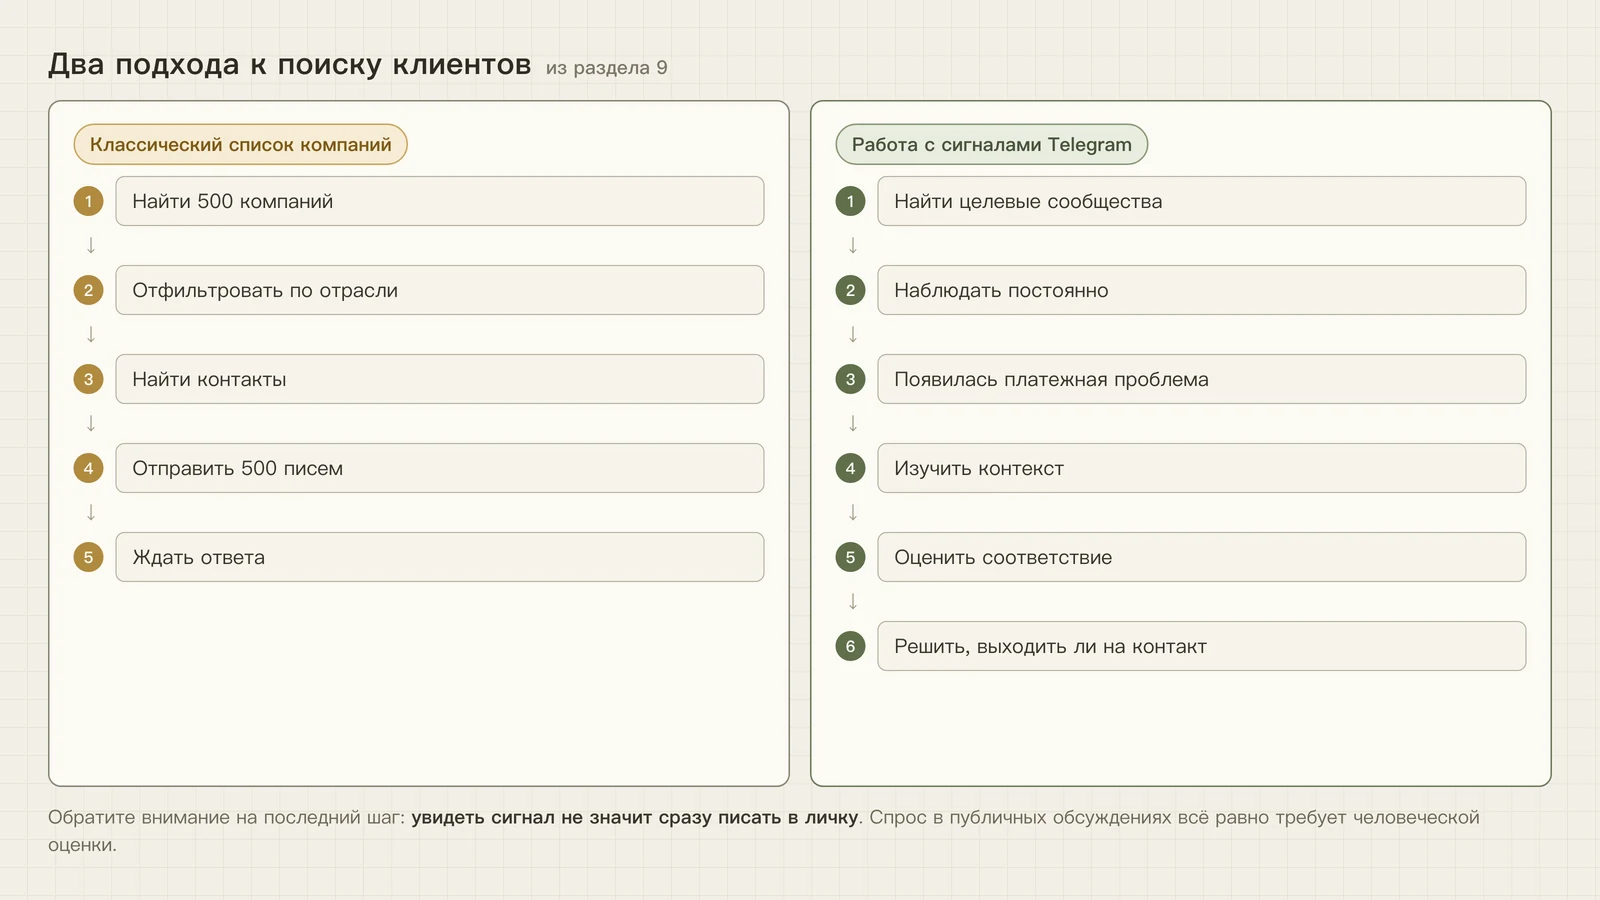Screen dimensions: 1600x900
Task: Click number badge 5 beside "Оценить соответствие"
Action: coord(851,557)
